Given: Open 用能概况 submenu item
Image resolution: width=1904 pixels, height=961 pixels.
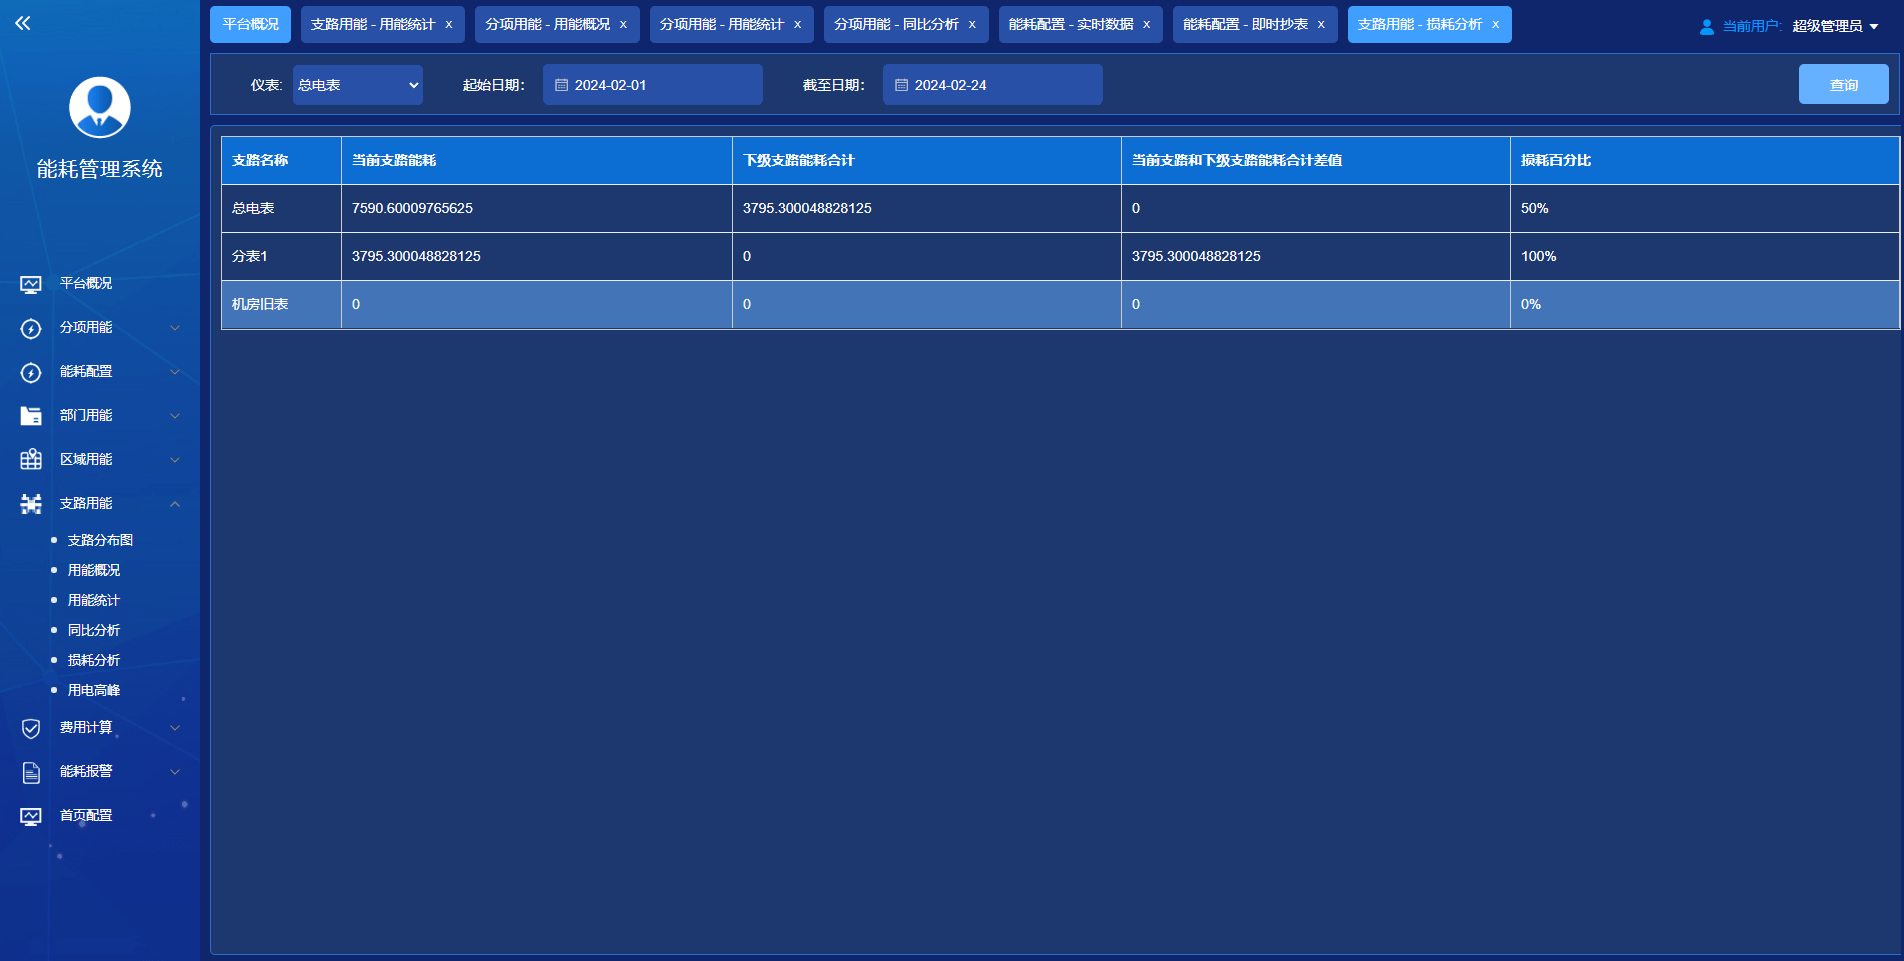Looking at the screenshot, I should [x=94, y=570].
